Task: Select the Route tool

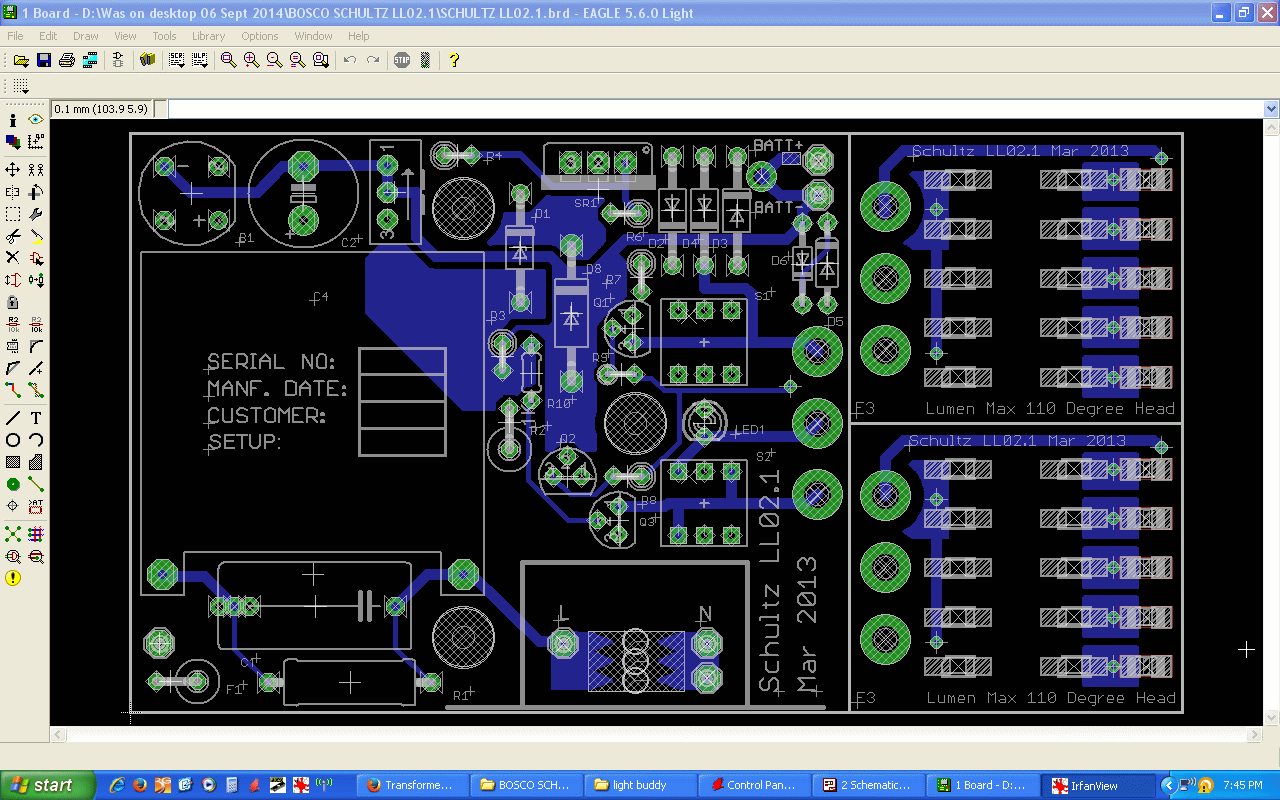Action: point(13,390)
